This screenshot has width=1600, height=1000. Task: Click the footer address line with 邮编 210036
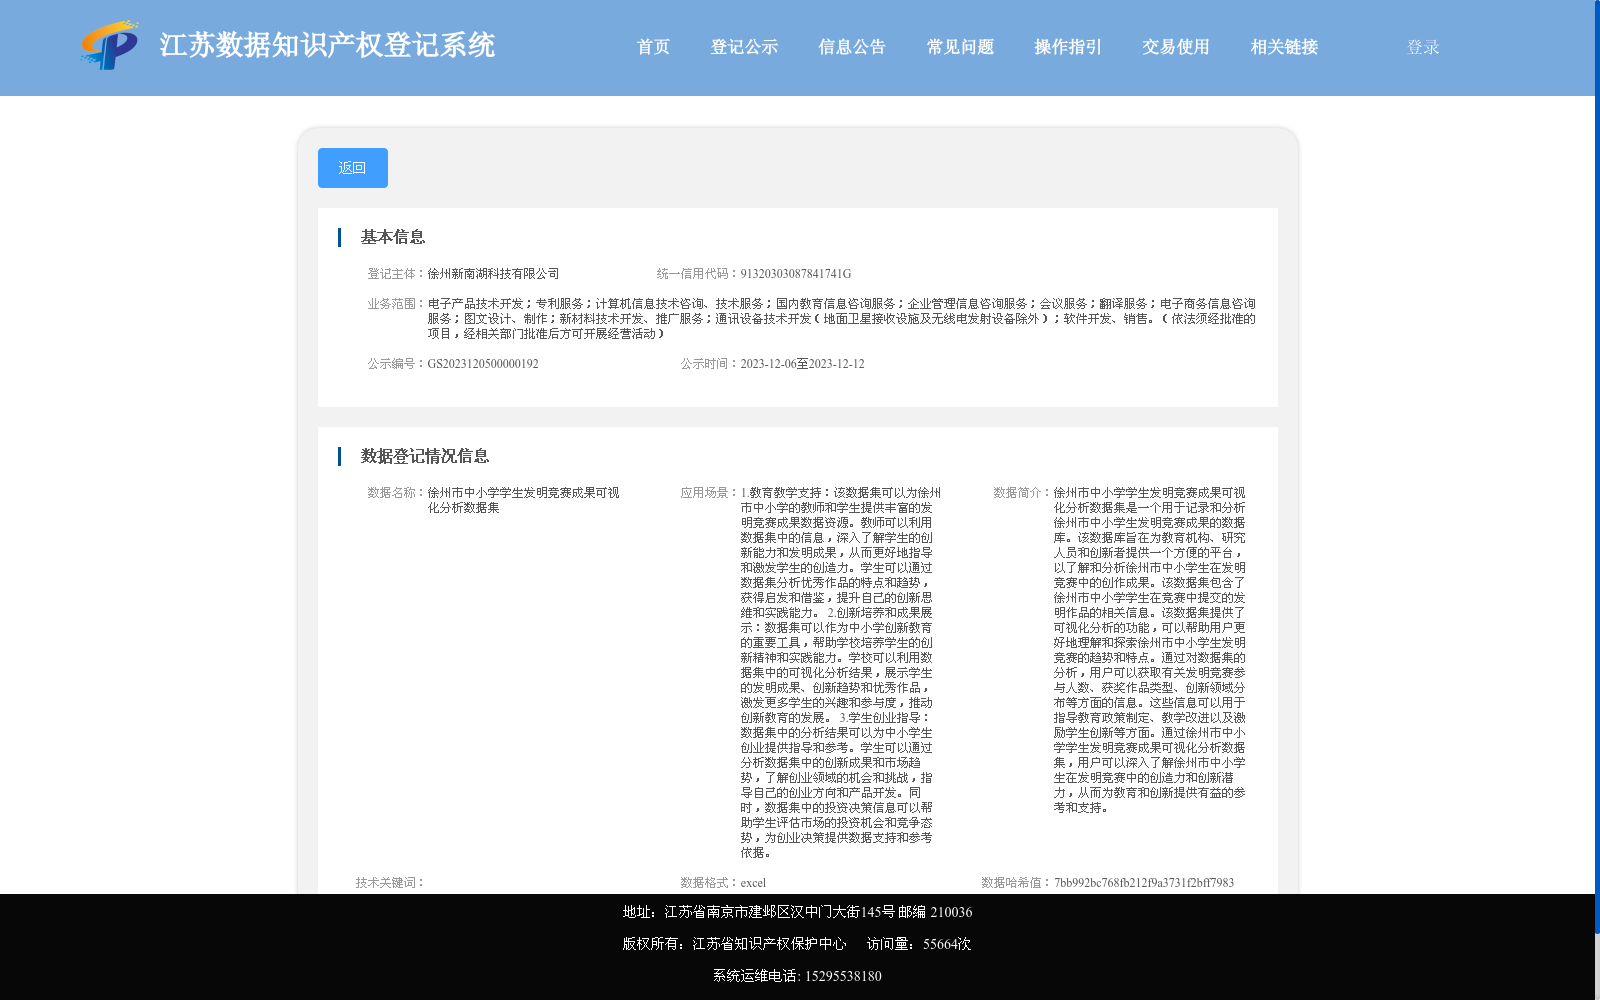pyautogui.click(x=797, y=912)
